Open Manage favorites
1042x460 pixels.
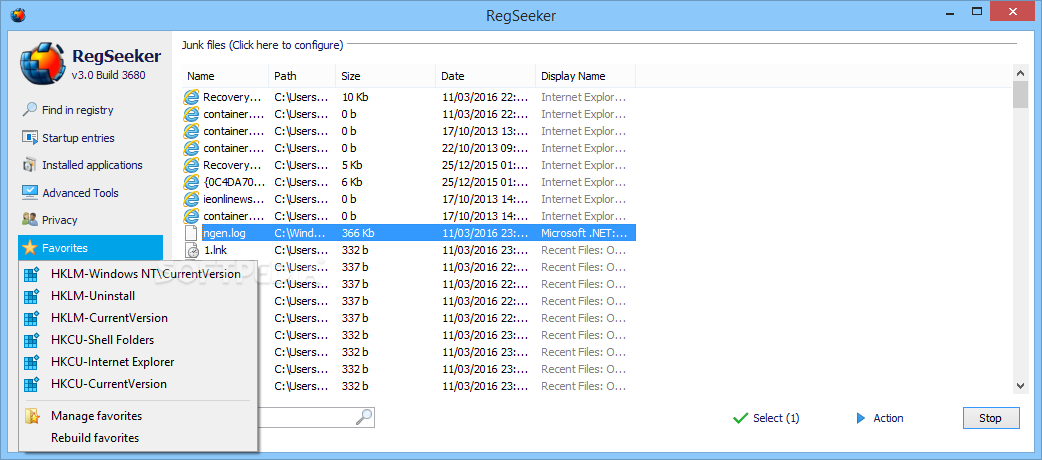coord(138,416)
